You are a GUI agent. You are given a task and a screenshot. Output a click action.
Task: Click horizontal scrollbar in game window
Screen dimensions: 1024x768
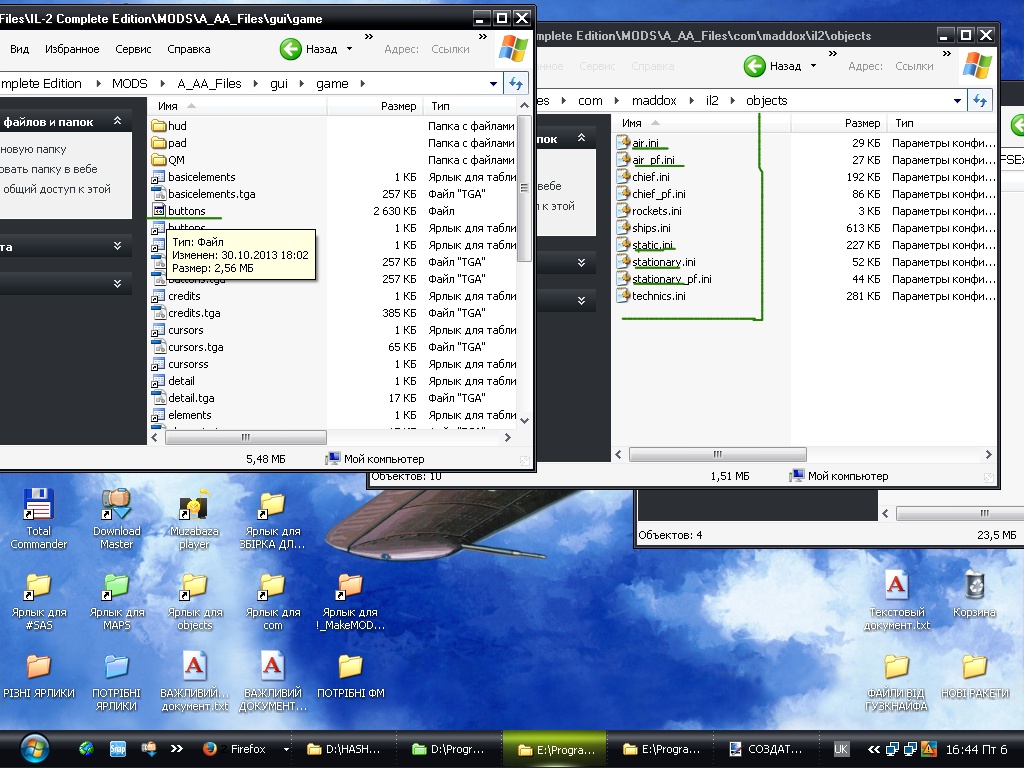tap(246, 438)
